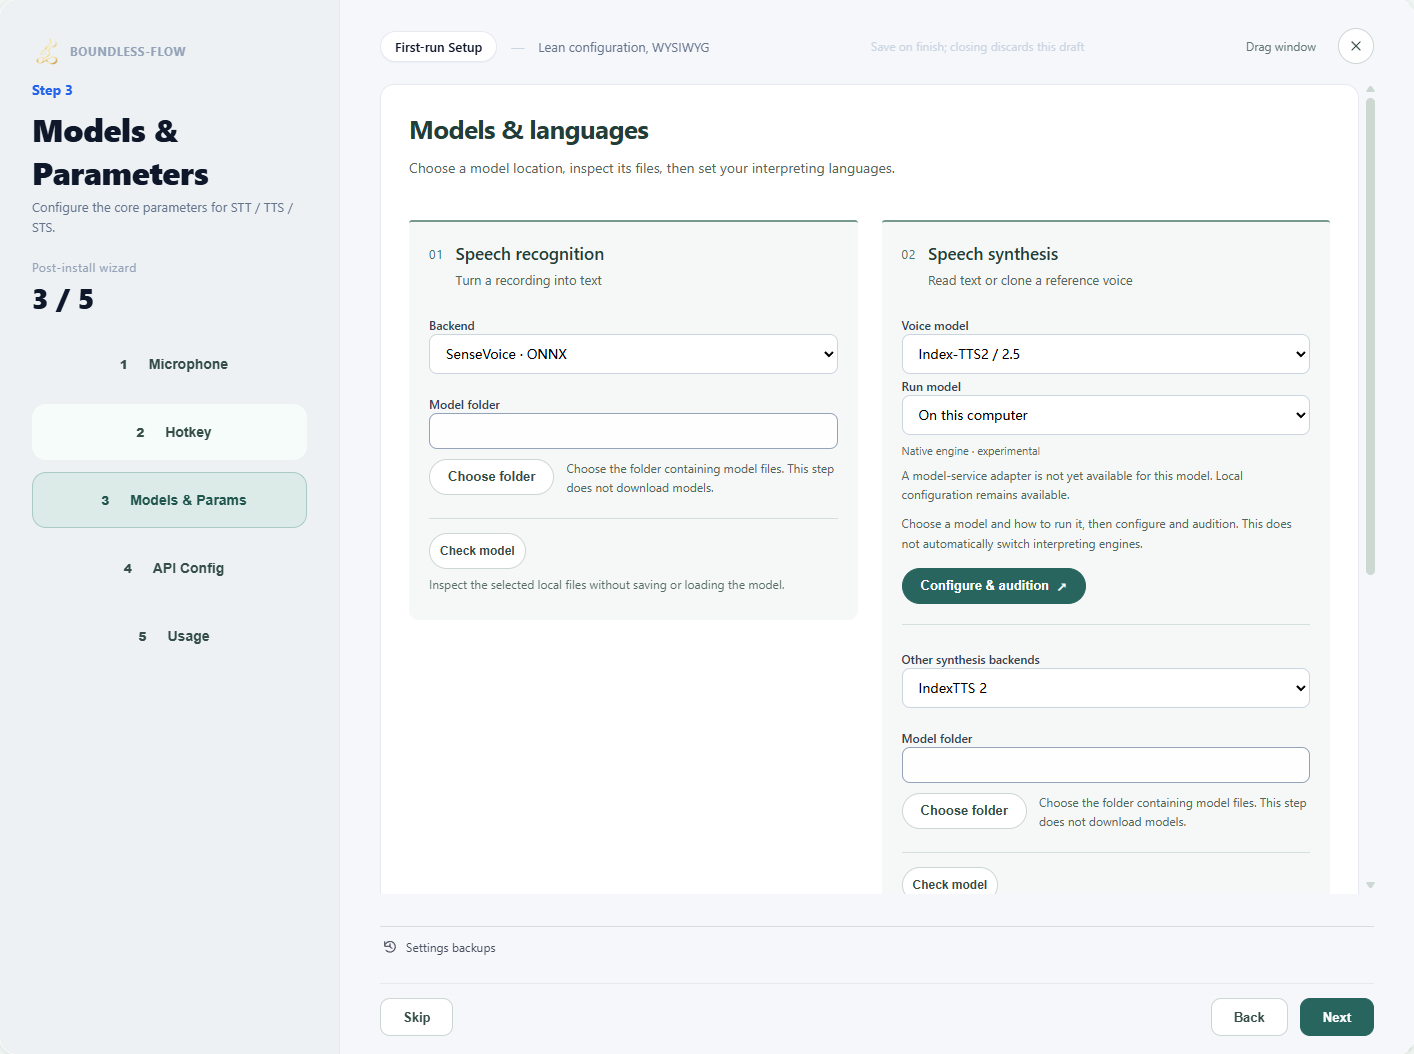Open the Usage step
This screenshot has width=1414, height=1054.
[x=169, y=636]
